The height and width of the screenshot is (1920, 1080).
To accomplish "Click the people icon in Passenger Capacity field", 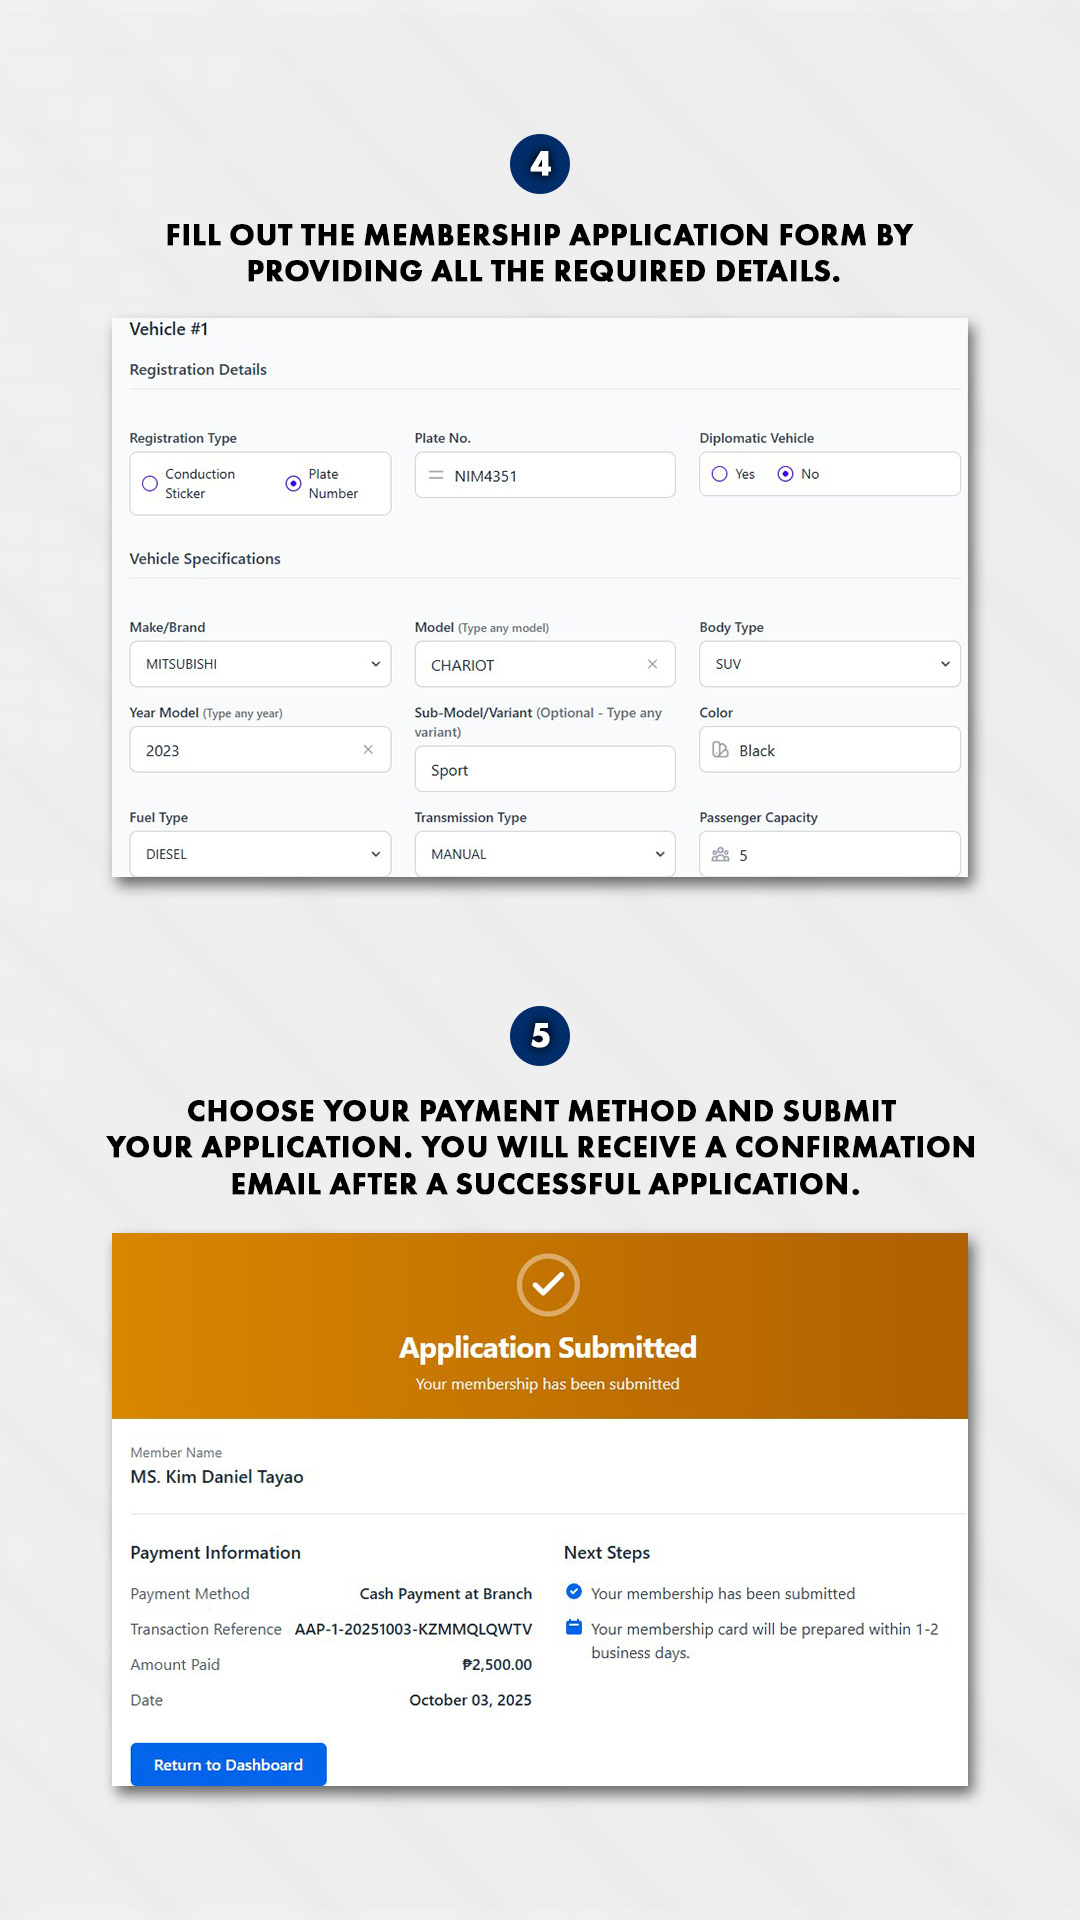I will pos(720,855).
